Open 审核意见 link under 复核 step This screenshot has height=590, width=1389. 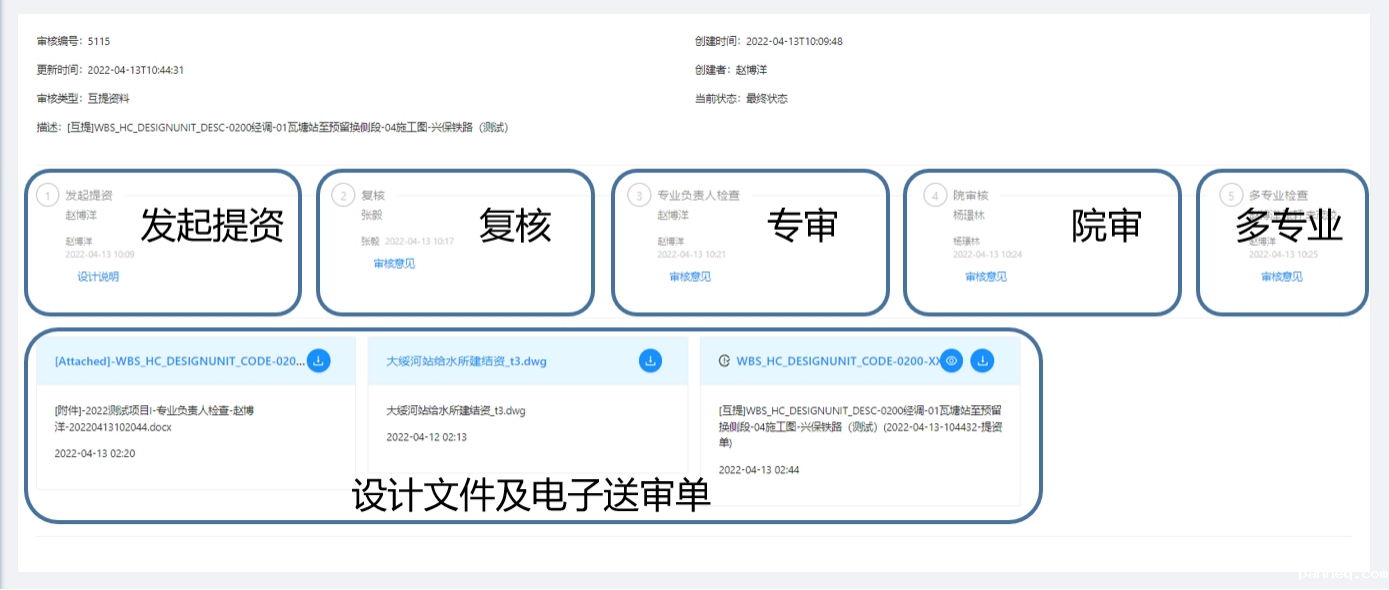394,264
